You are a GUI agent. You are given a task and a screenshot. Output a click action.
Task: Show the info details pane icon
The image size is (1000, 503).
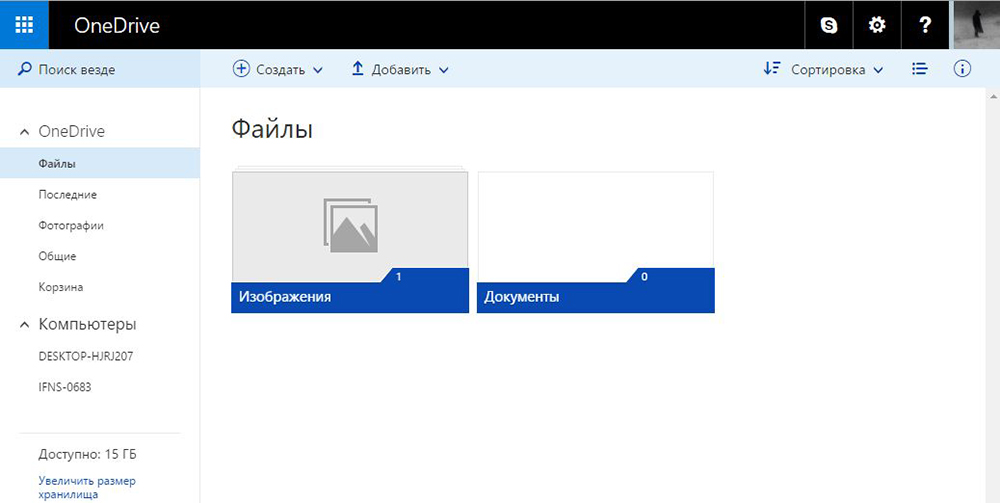pos(963,69)
